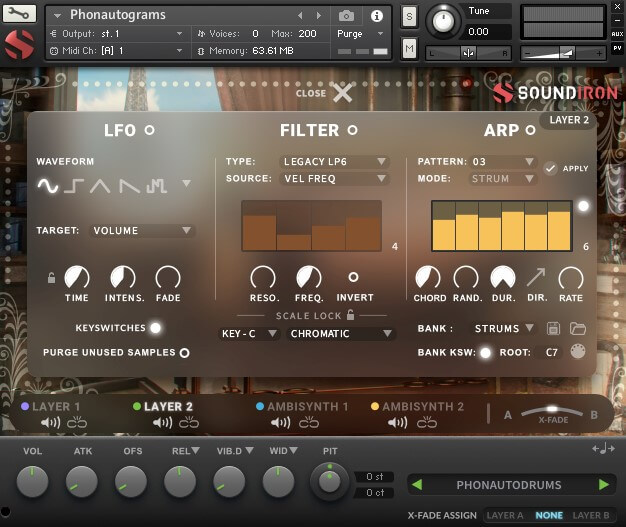Toggle Ambisynth 2 link icon

pyautogui.click(x=427, y=422)
